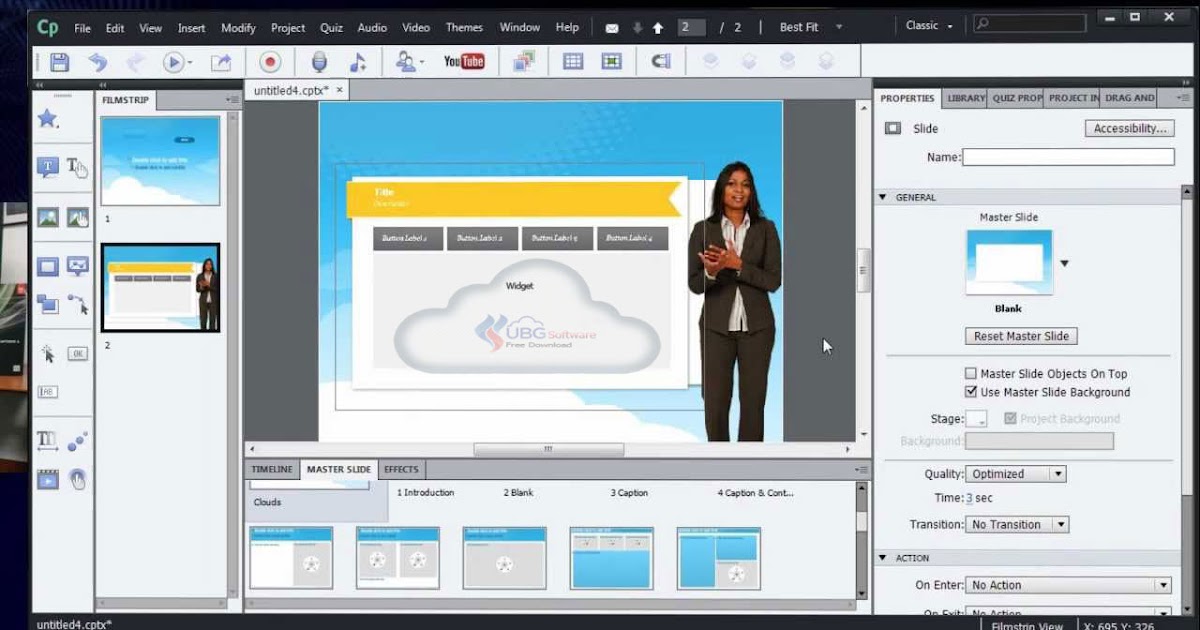Screen dimensions: 1200x630
Task: Save the project with the floppy disk icon
Action: pyautogui.click(x=60, y=62)
